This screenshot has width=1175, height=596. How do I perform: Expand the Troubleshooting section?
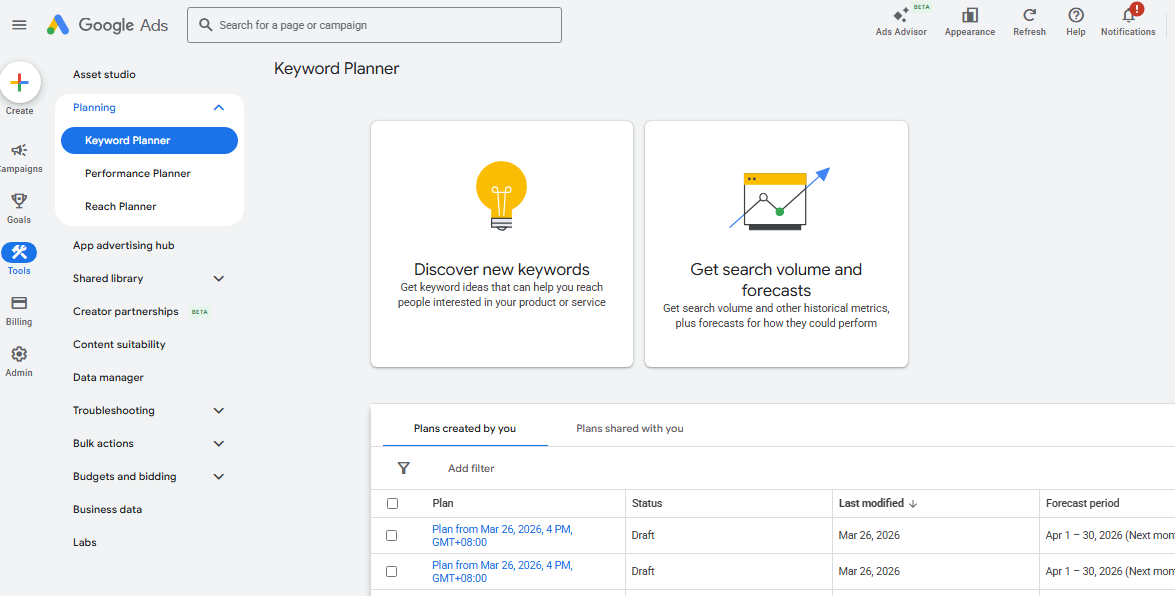click(x=218, y=410)
